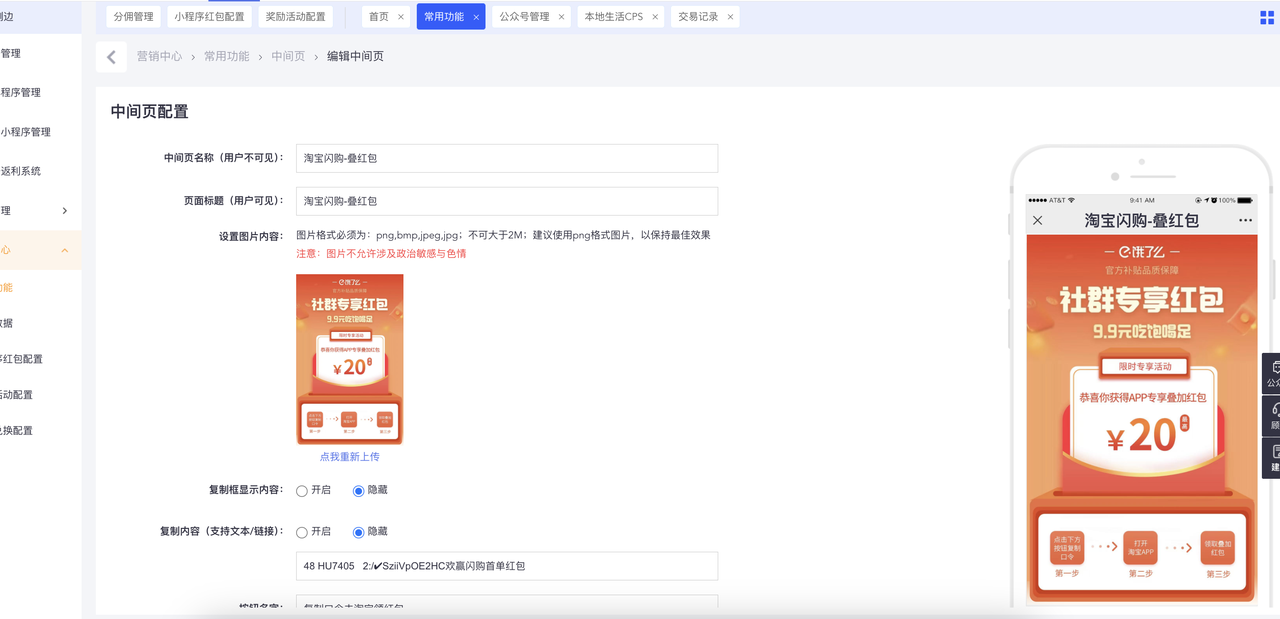Click the uploaded red packet image thumbnail
The image size is (1280, 619).
[x=350, y=359]
